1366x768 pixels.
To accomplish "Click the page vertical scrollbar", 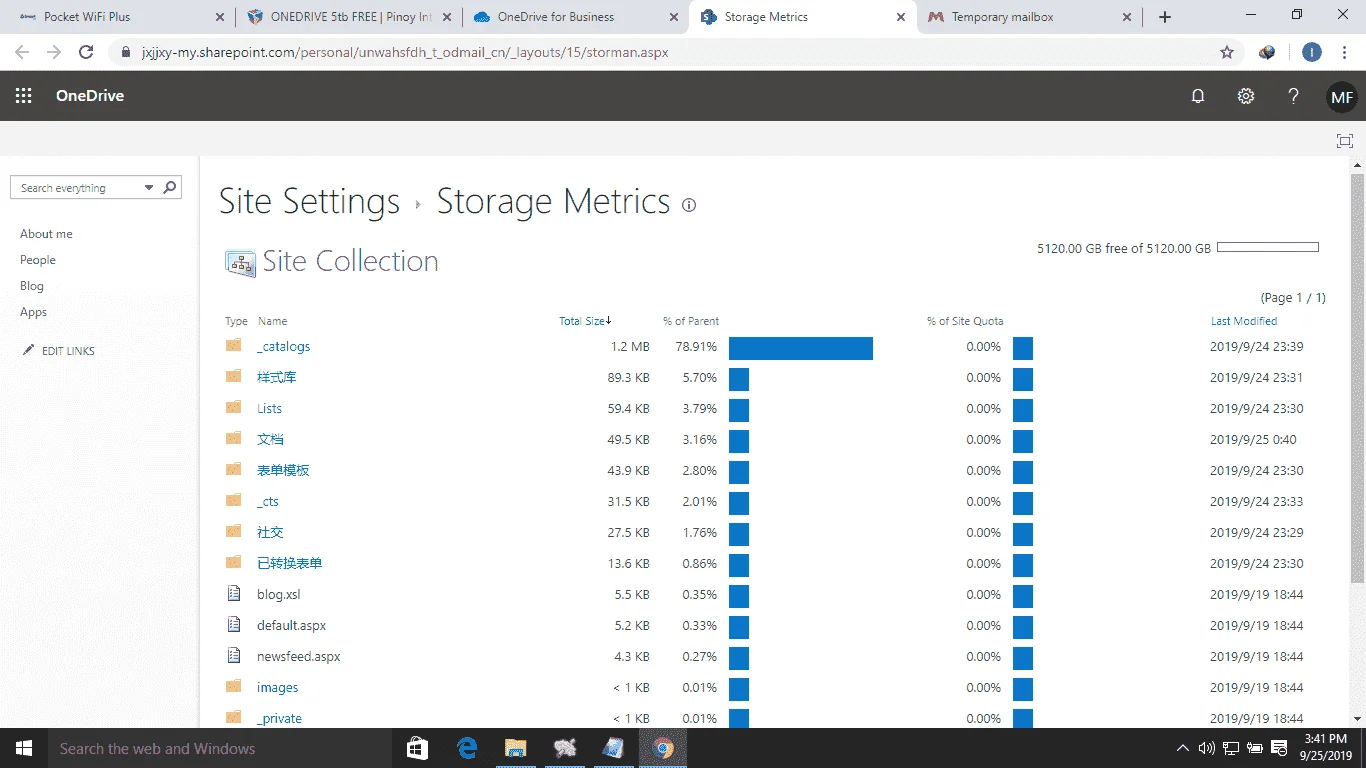I will pos(1357,379).
